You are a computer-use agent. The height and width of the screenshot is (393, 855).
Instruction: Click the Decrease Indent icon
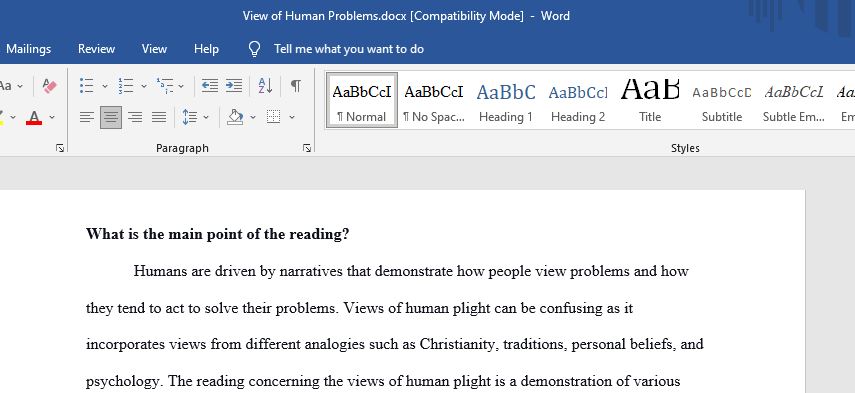tap(210, 86)
